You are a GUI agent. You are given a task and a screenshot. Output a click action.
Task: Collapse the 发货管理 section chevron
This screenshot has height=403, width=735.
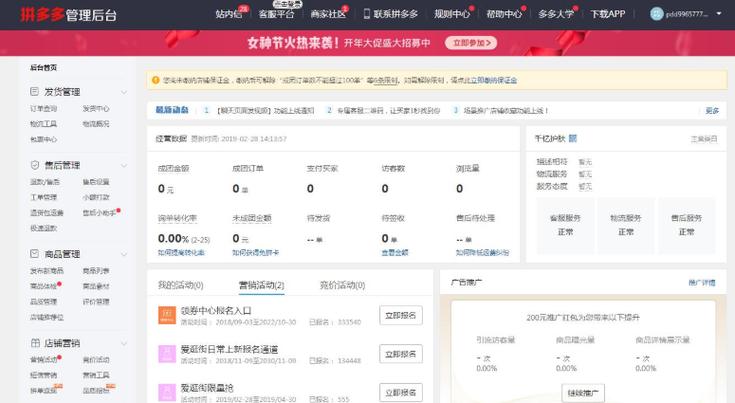124,92
